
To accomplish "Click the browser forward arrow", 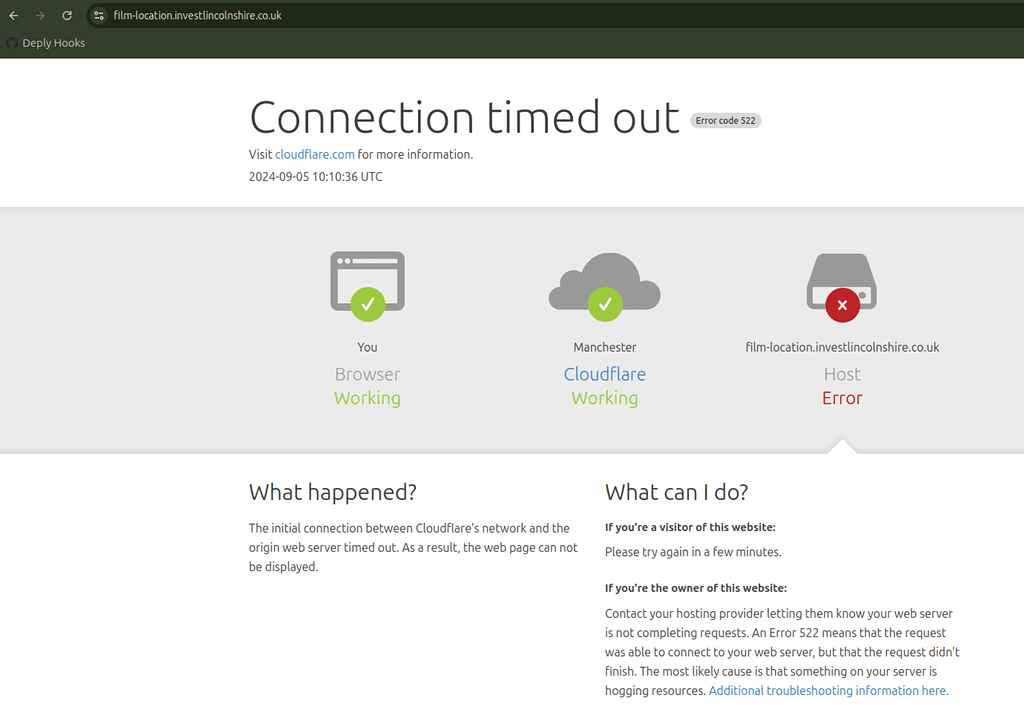I will pyautogui.click(x=40, y=15).
